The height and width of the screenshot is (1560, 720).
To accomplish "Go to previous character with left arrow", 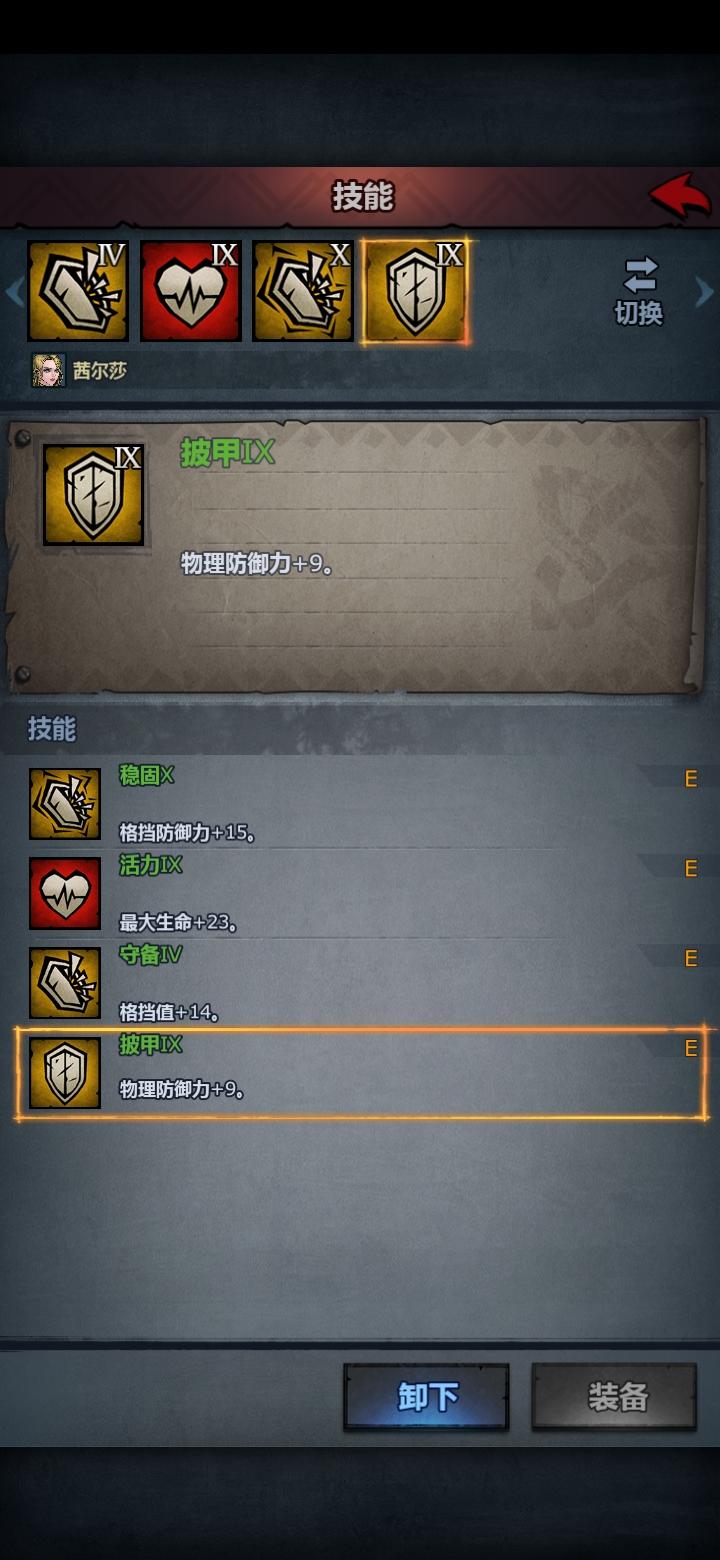I will [14, 292].
